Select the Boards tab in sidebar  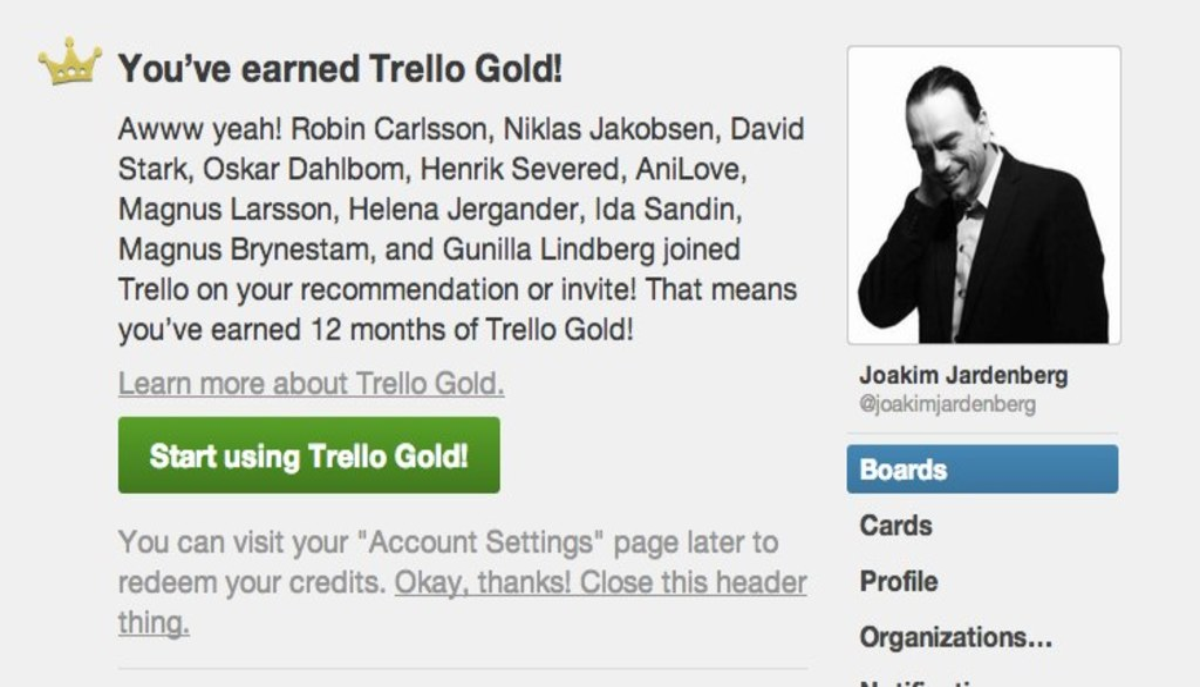[982, 469]
